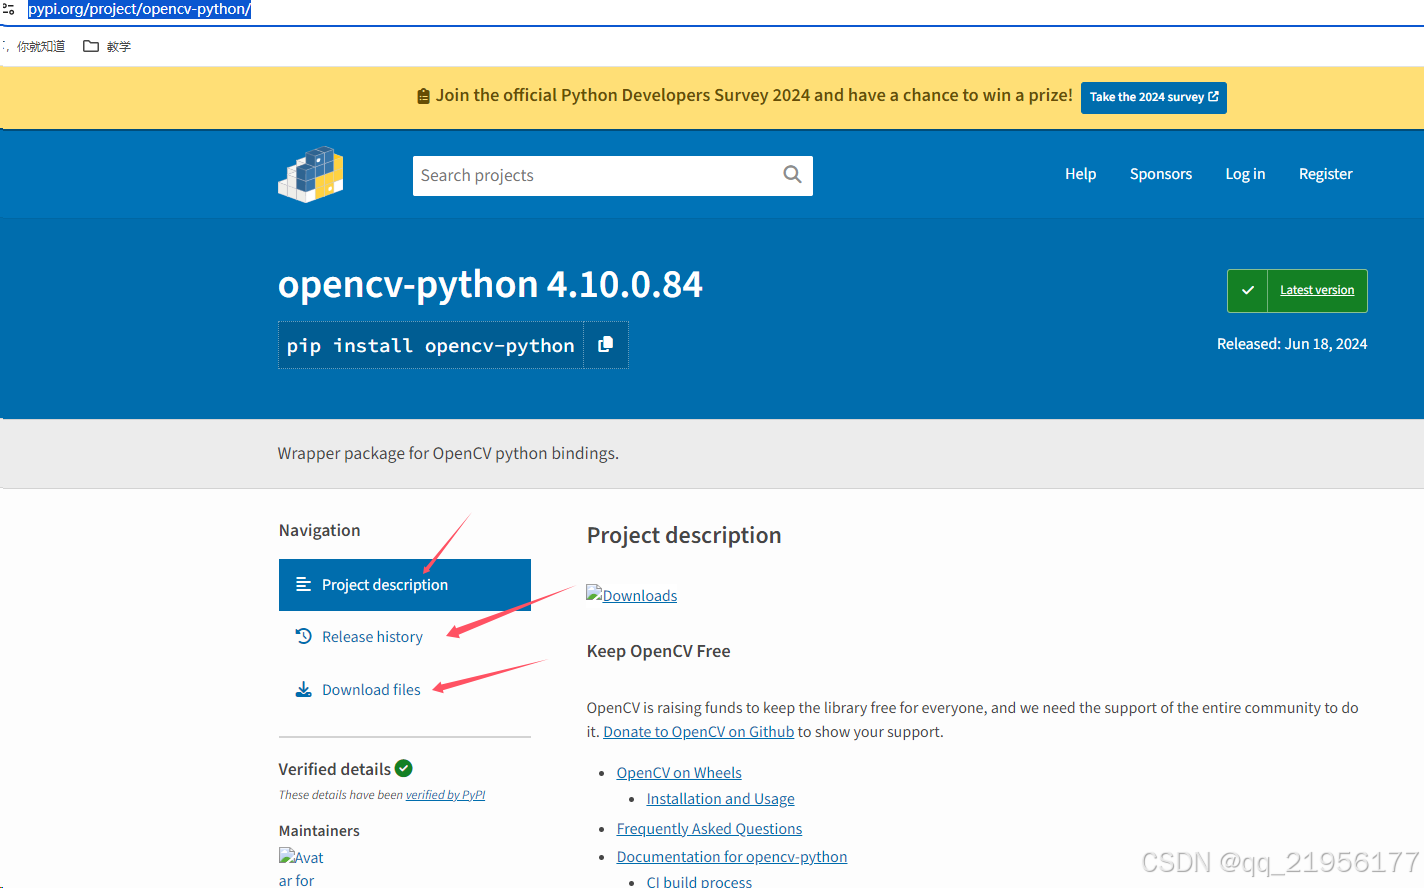The height and width of the screenshot is (888, 1424).
Task: Click the green checkmark on Latest version
Action: click(x=1247, y=291)
